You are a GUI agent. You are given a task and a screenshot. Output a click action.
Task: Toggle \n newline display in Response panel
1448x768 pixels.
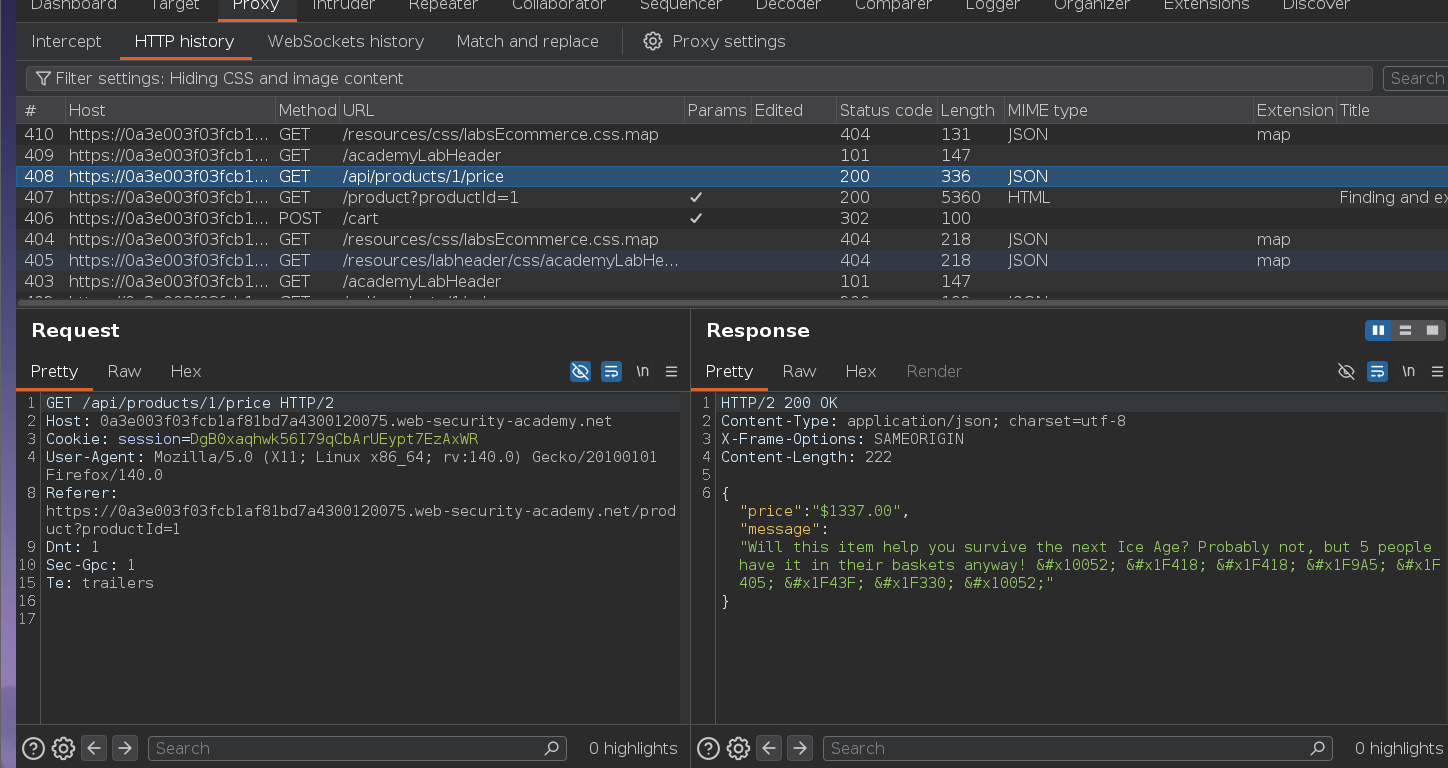pyautogui.click(x=1408, y=371)
